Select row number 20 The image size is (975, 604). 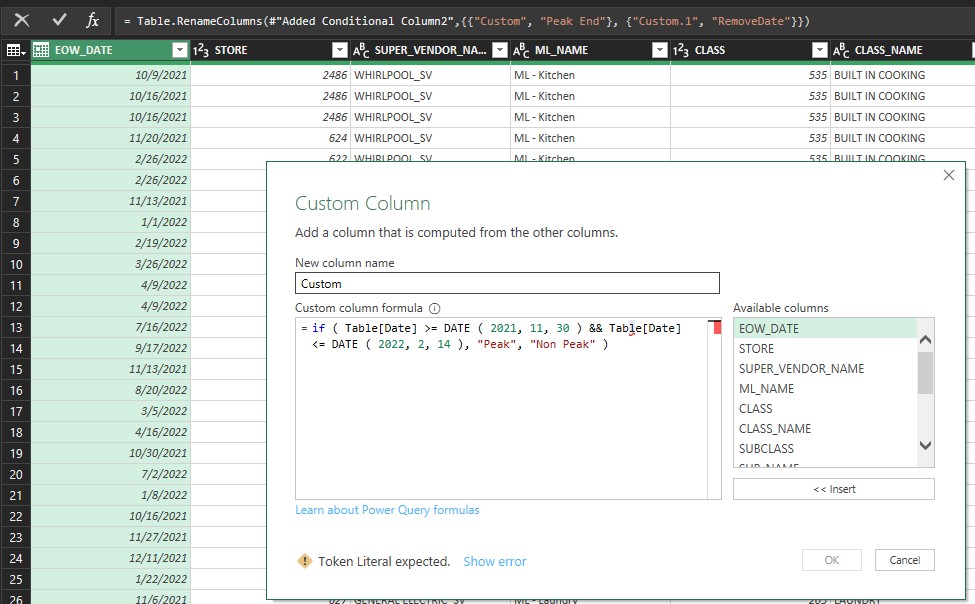(x=16, y=474)
